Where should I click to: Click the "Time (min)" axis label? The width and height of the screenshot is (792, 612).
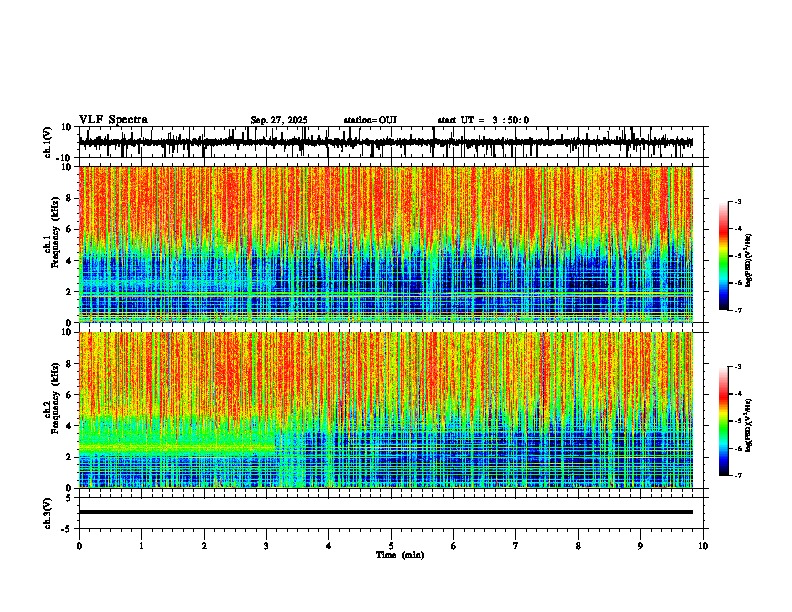tap(400, 555)
